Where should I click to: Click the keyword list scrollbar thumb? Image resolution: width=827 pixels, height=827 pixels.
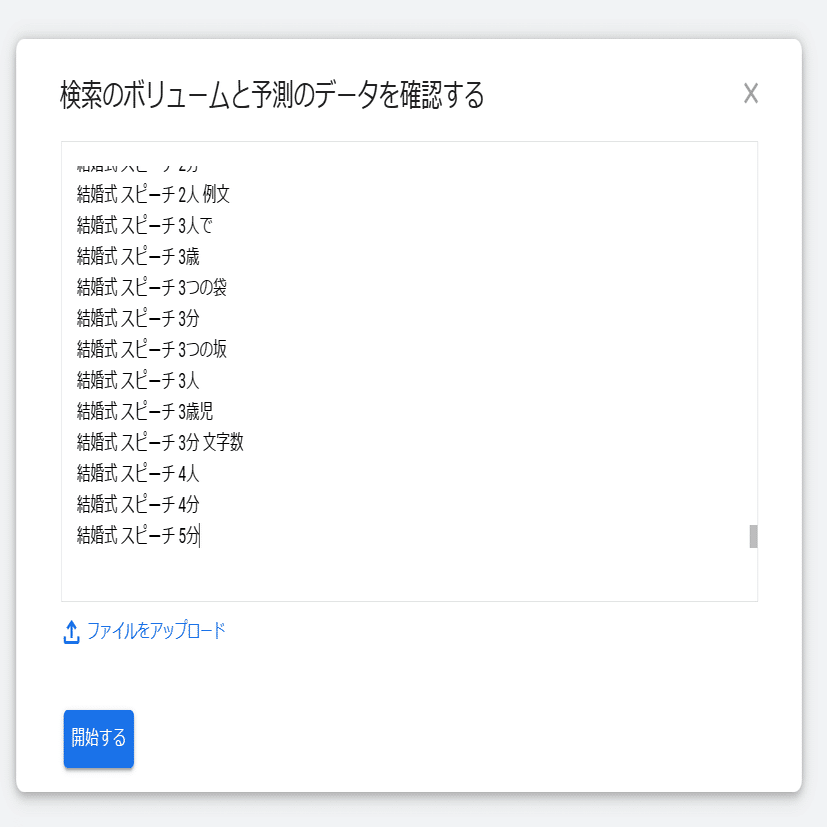(753, 536)
